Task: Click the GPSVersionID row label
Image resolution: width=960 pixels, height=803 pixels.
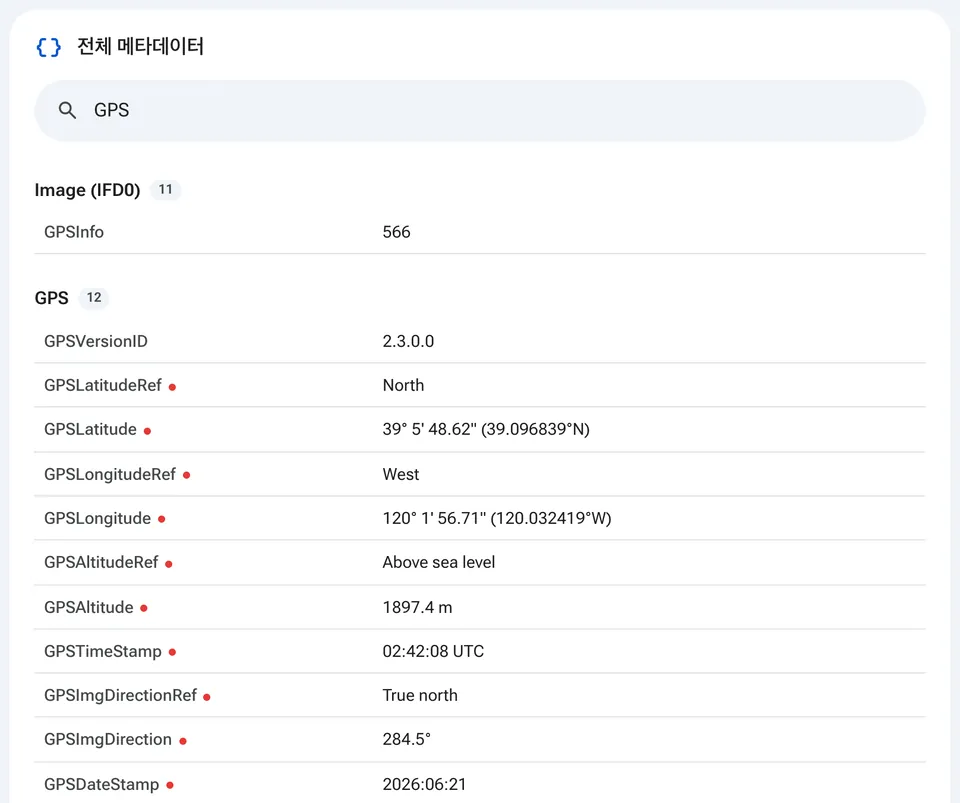Action: pyautogui.click(x=96, y=342)
